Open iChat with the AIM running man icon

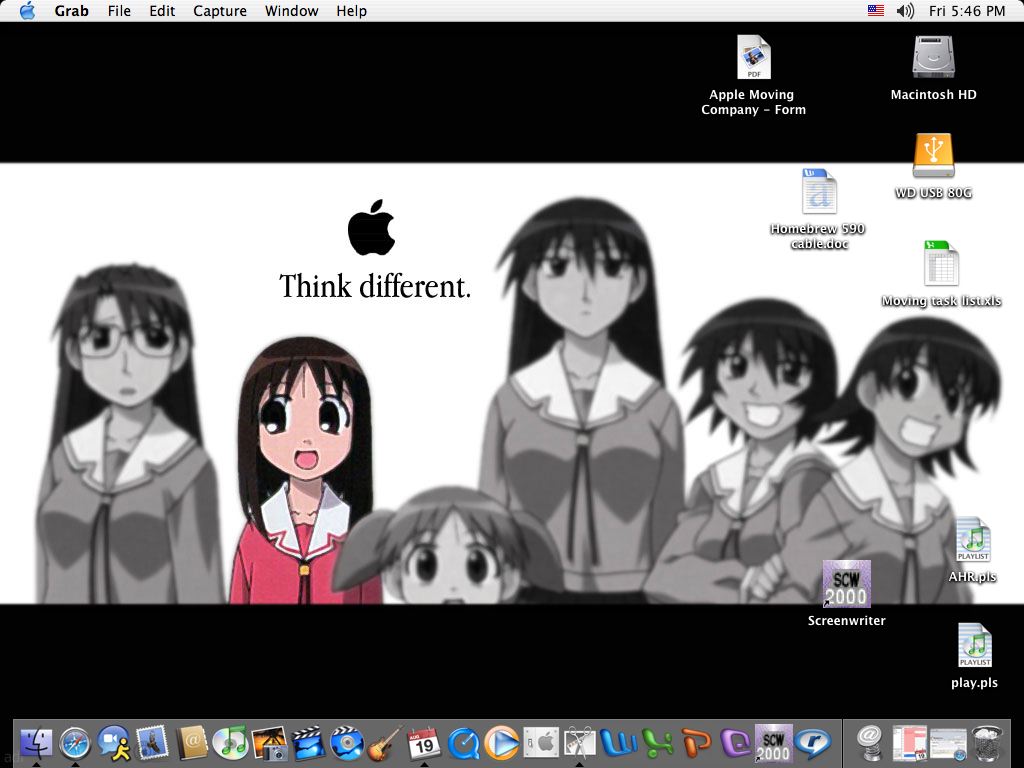click(114, 743)
